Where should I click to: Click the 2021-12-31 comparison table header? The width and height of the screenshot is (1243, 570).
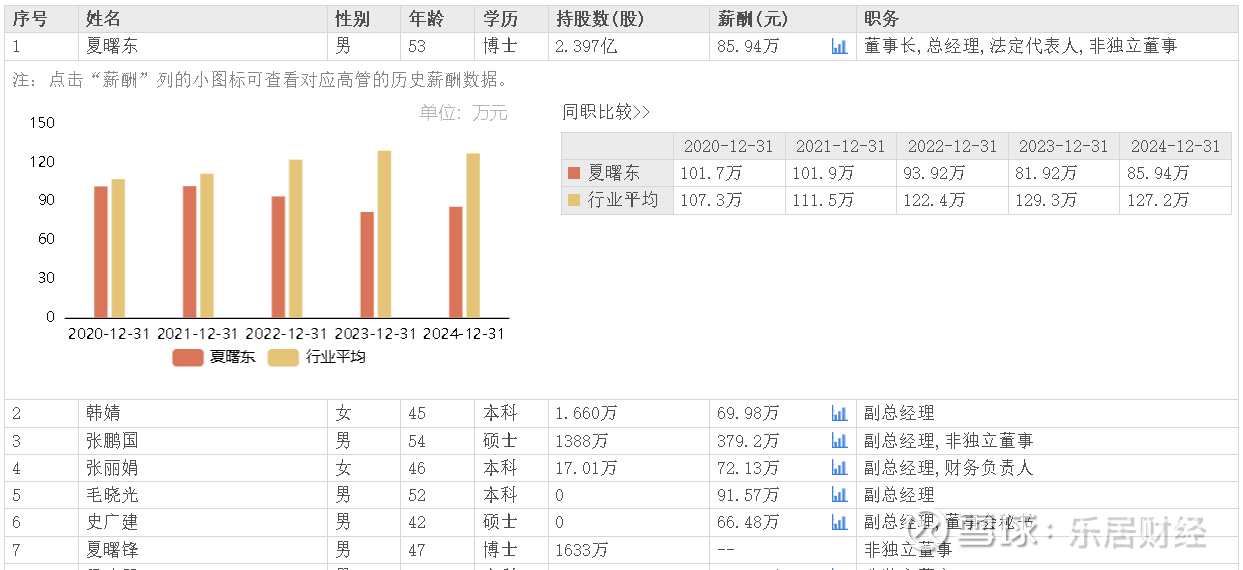tap(840, 146)
